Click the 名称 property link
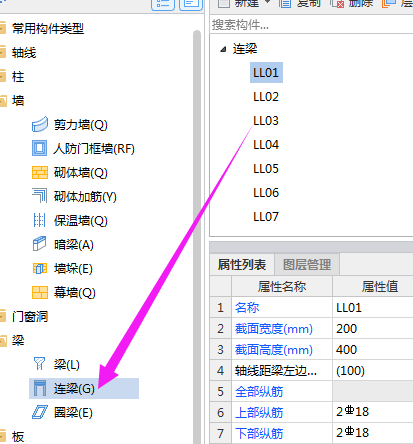Screen dimensions: 413x444 [247, 308]
